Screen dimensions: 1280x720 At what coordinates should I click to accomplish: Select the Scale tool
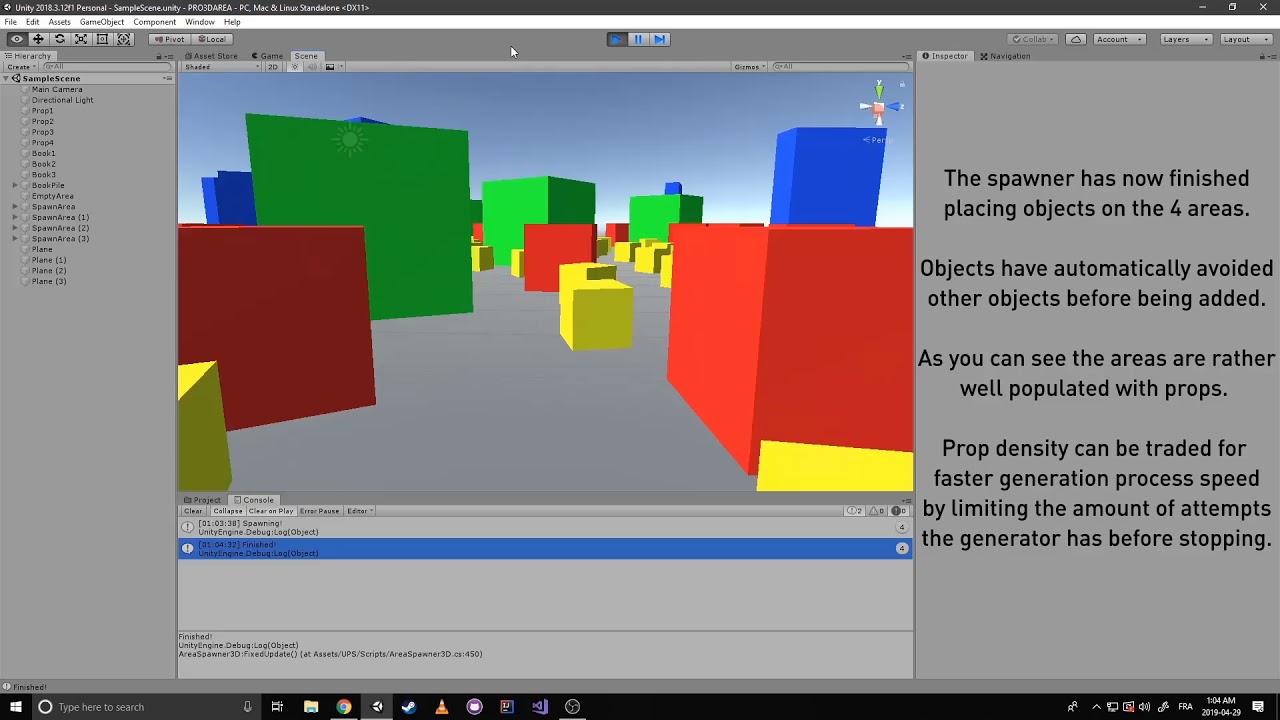coord(81,39)
